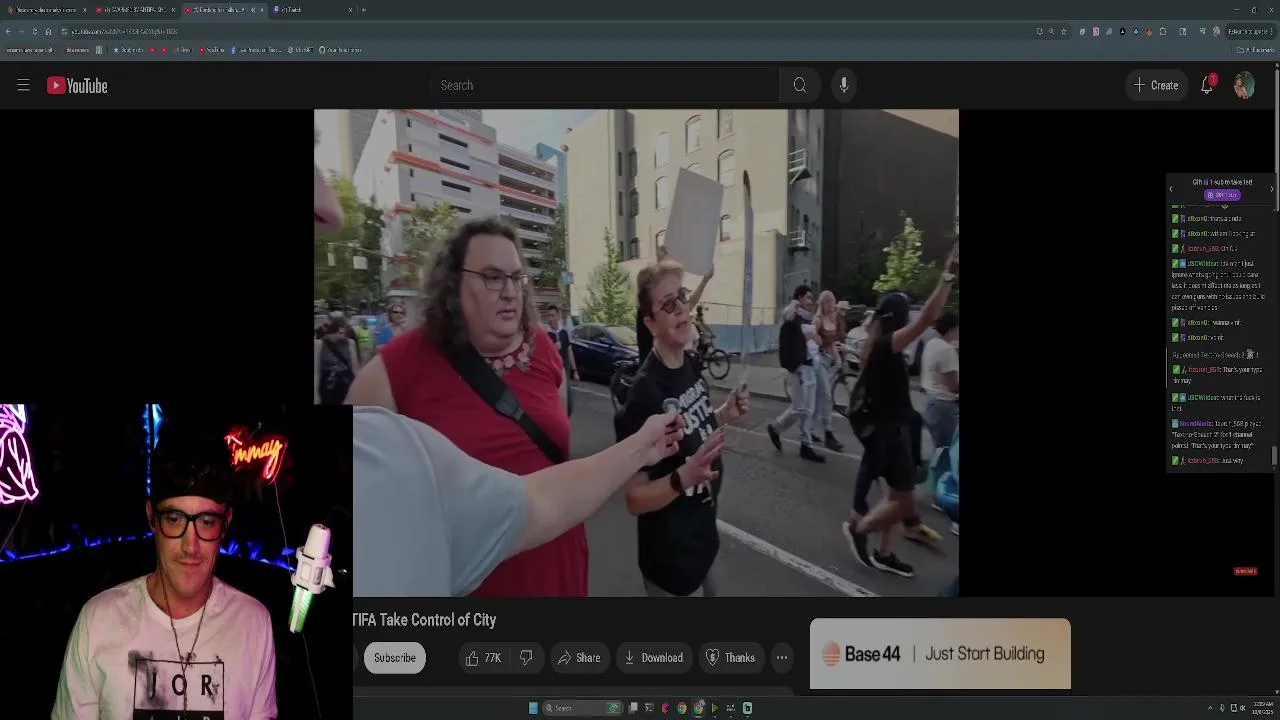Click the browser address bar URL
This screenshot has height=720, width=1280.
pos(124,31)
